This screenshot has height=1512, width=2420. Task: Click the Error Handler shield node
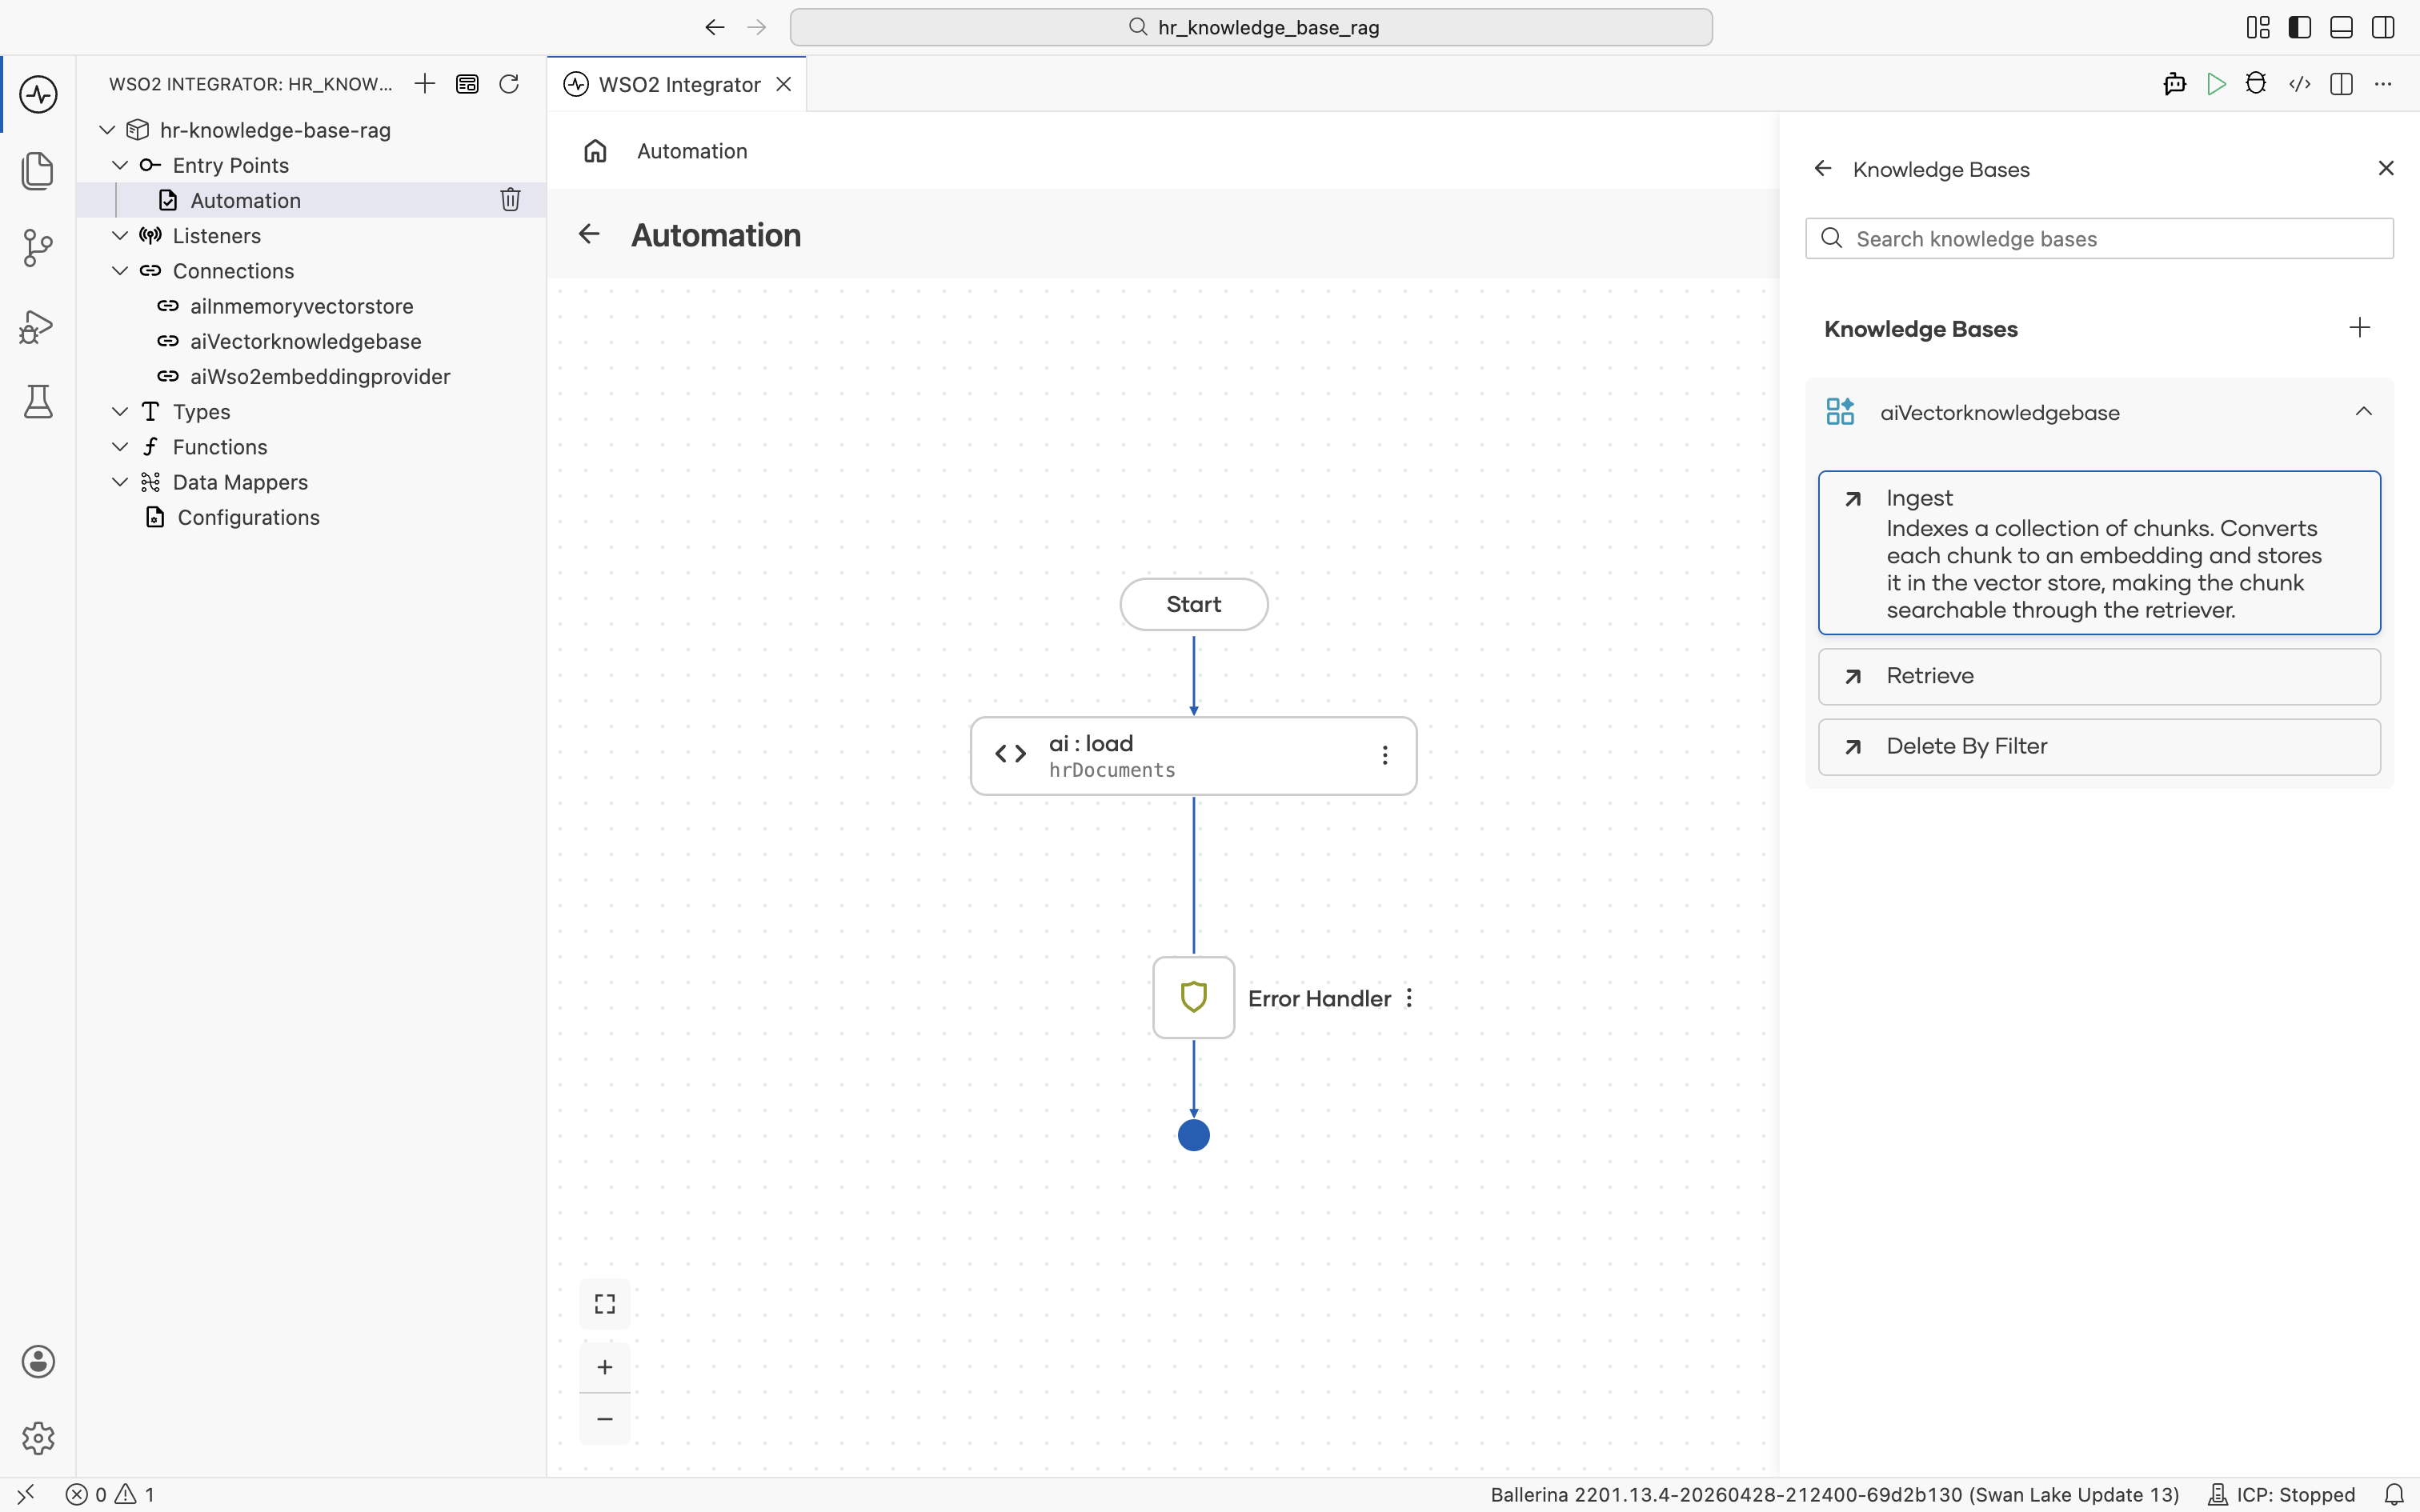pyautogui.click(x=1194, y=998)
